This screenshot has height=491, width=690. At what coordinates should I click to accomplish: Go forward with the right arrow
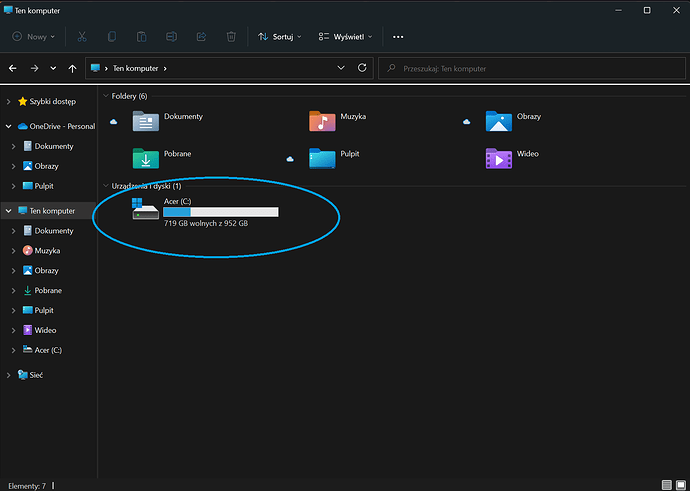point(34,68)
